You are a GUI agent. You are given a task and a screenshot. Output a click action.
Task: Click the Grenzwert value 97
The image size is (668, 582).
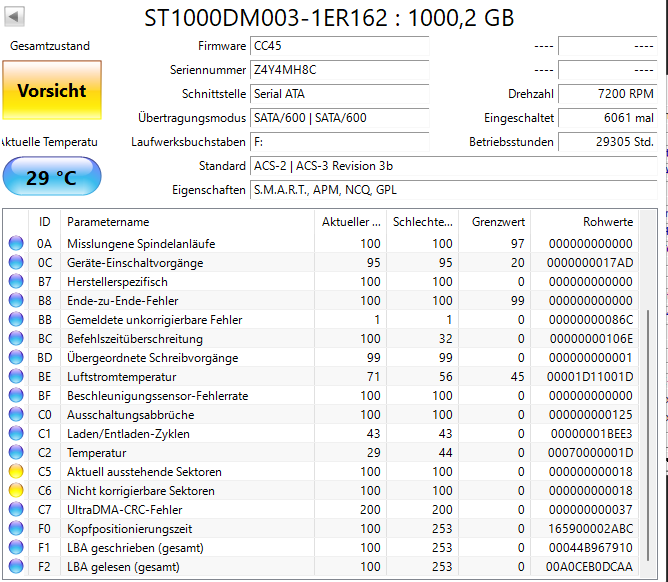coord(518,243)
